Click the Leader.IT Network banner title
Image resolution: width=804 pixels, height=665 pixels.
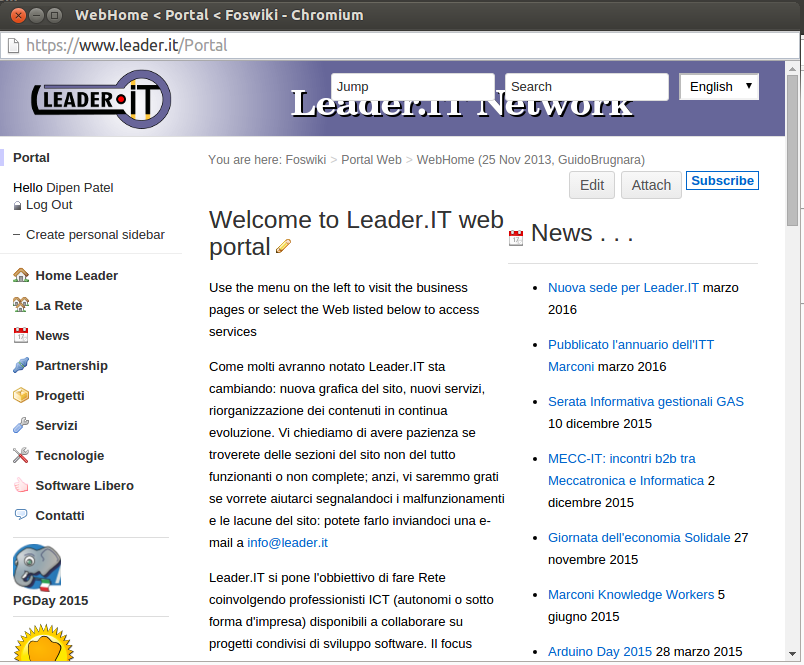point(462,105)
